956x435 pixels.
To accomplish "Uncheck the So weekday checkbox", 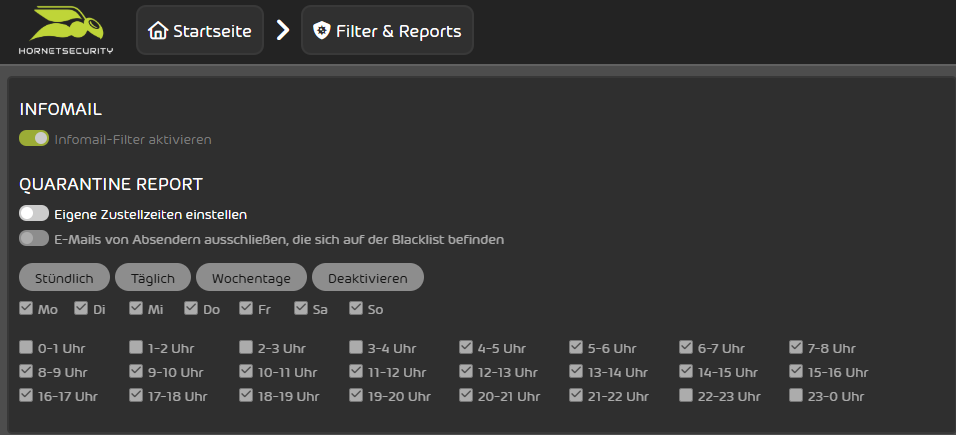I will tap(356, 308).
